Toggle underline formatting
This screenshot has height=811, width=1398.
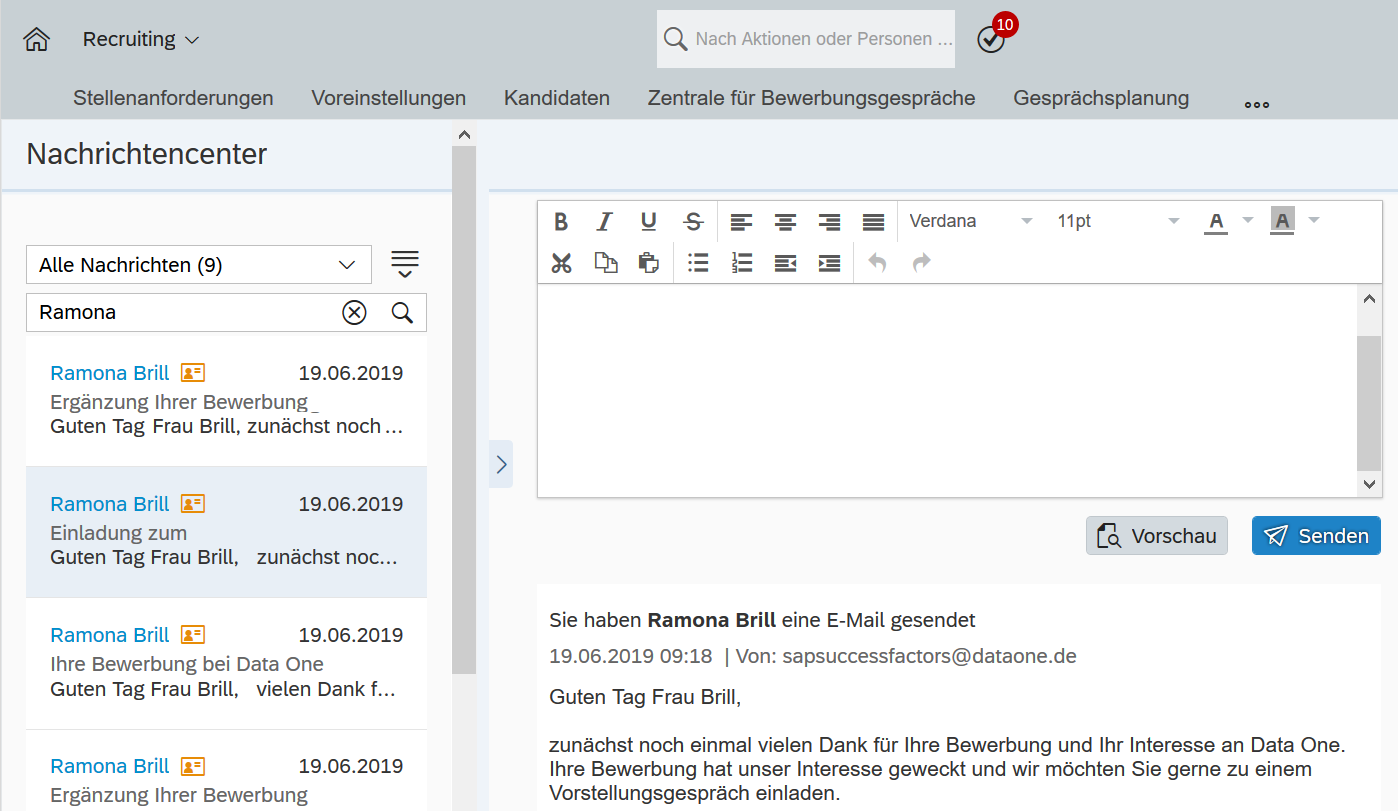click(x=648, y=222)
